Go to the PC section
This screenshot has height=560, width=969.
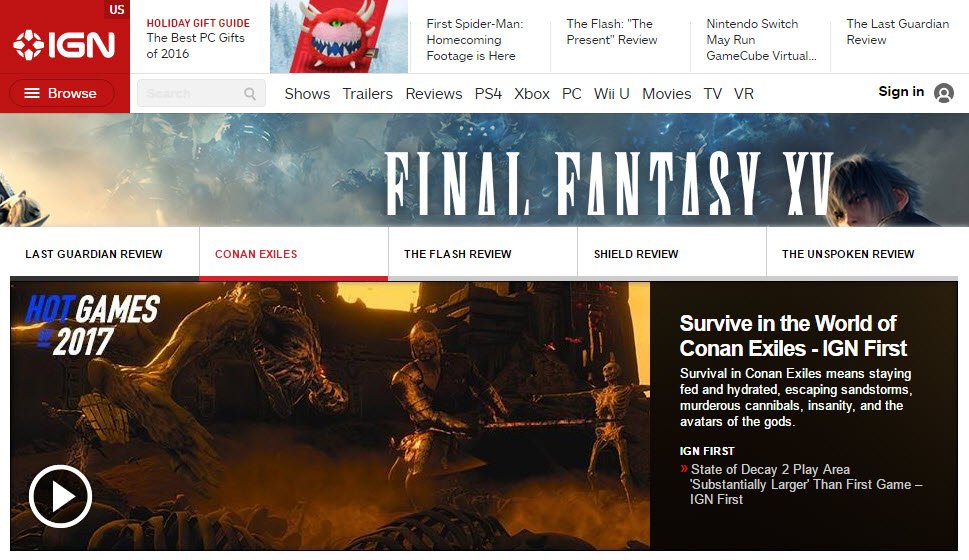[x=572, y=94]
